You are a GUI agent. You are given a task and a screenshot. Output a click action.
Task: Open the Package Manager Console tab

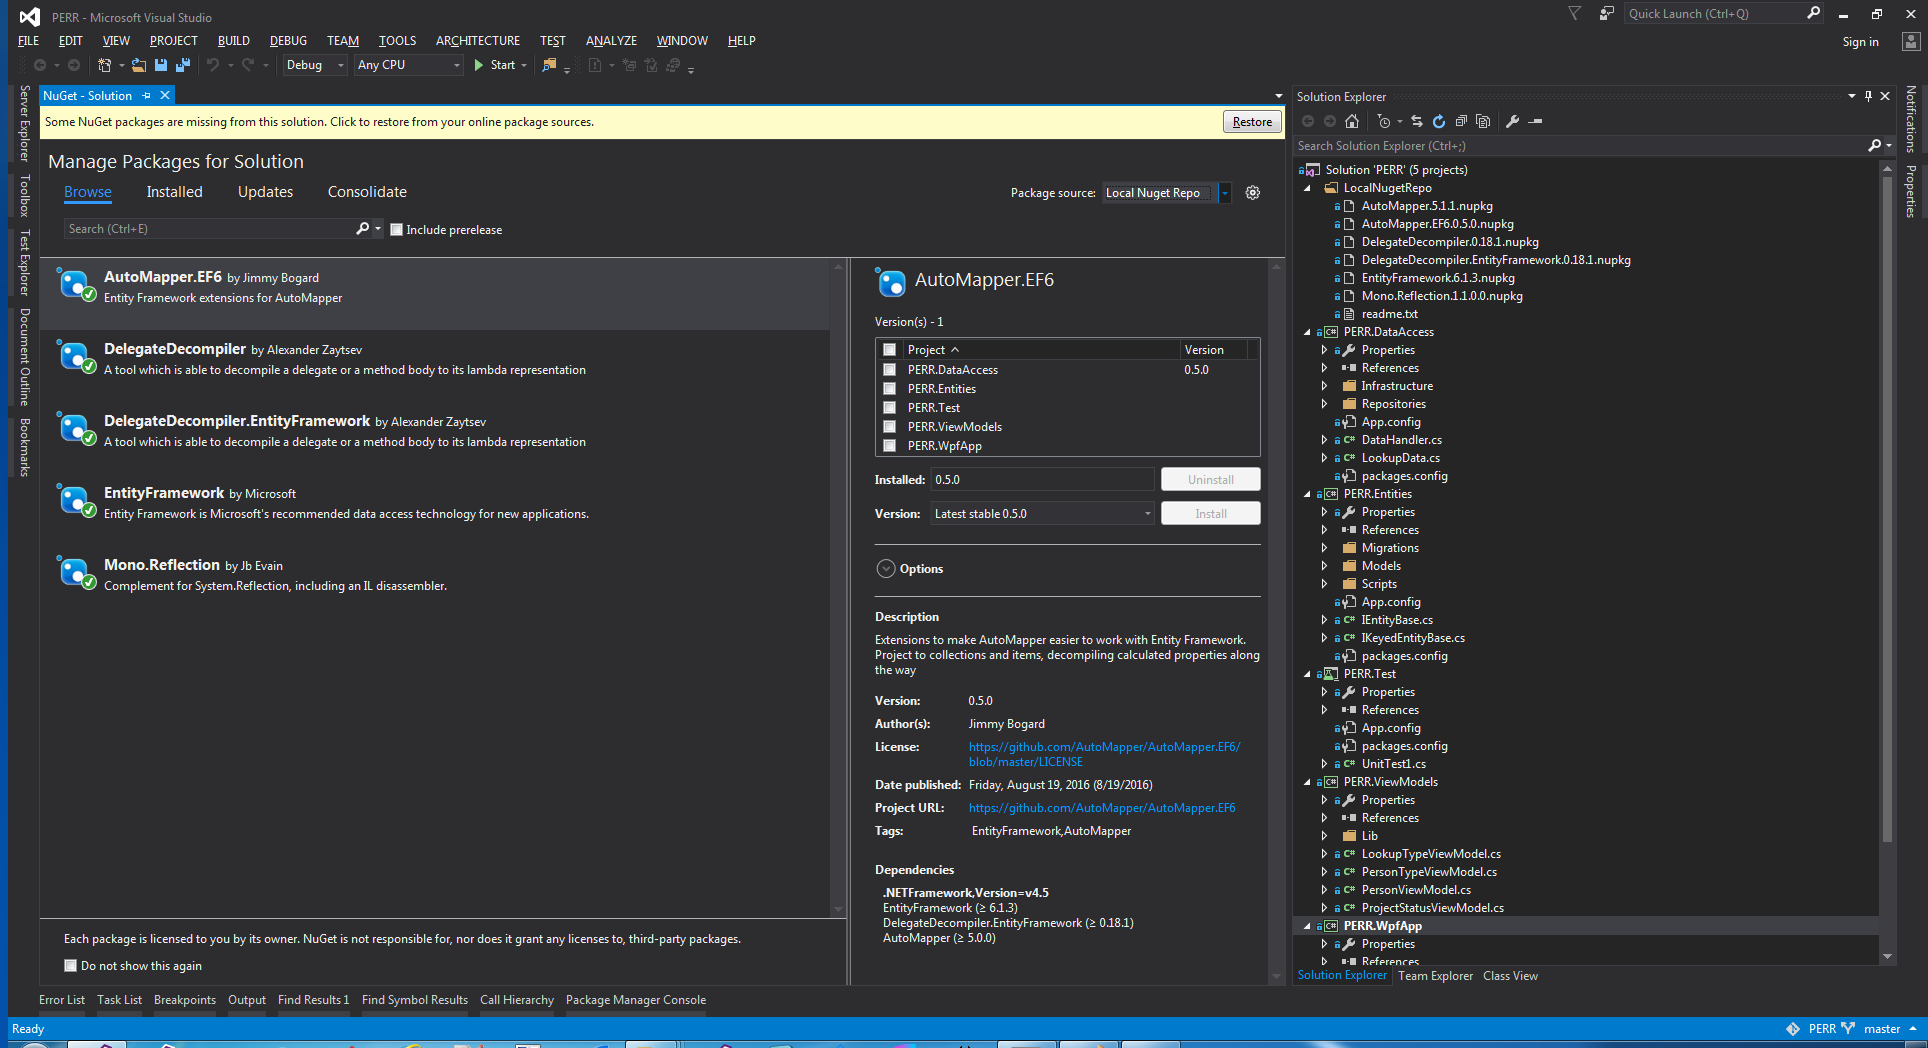tap(636, 1000)
